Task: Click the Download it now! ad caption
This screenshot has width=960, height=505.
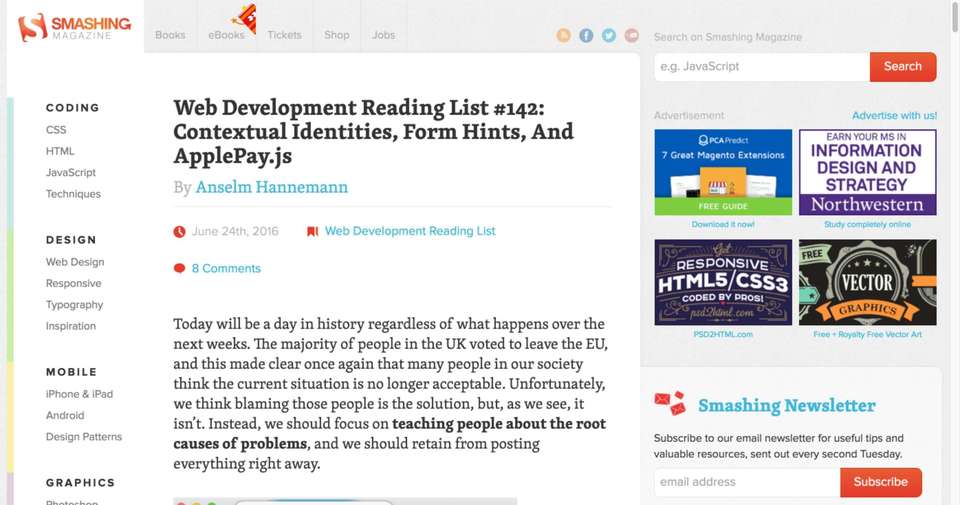Action: tap(723, 225)
